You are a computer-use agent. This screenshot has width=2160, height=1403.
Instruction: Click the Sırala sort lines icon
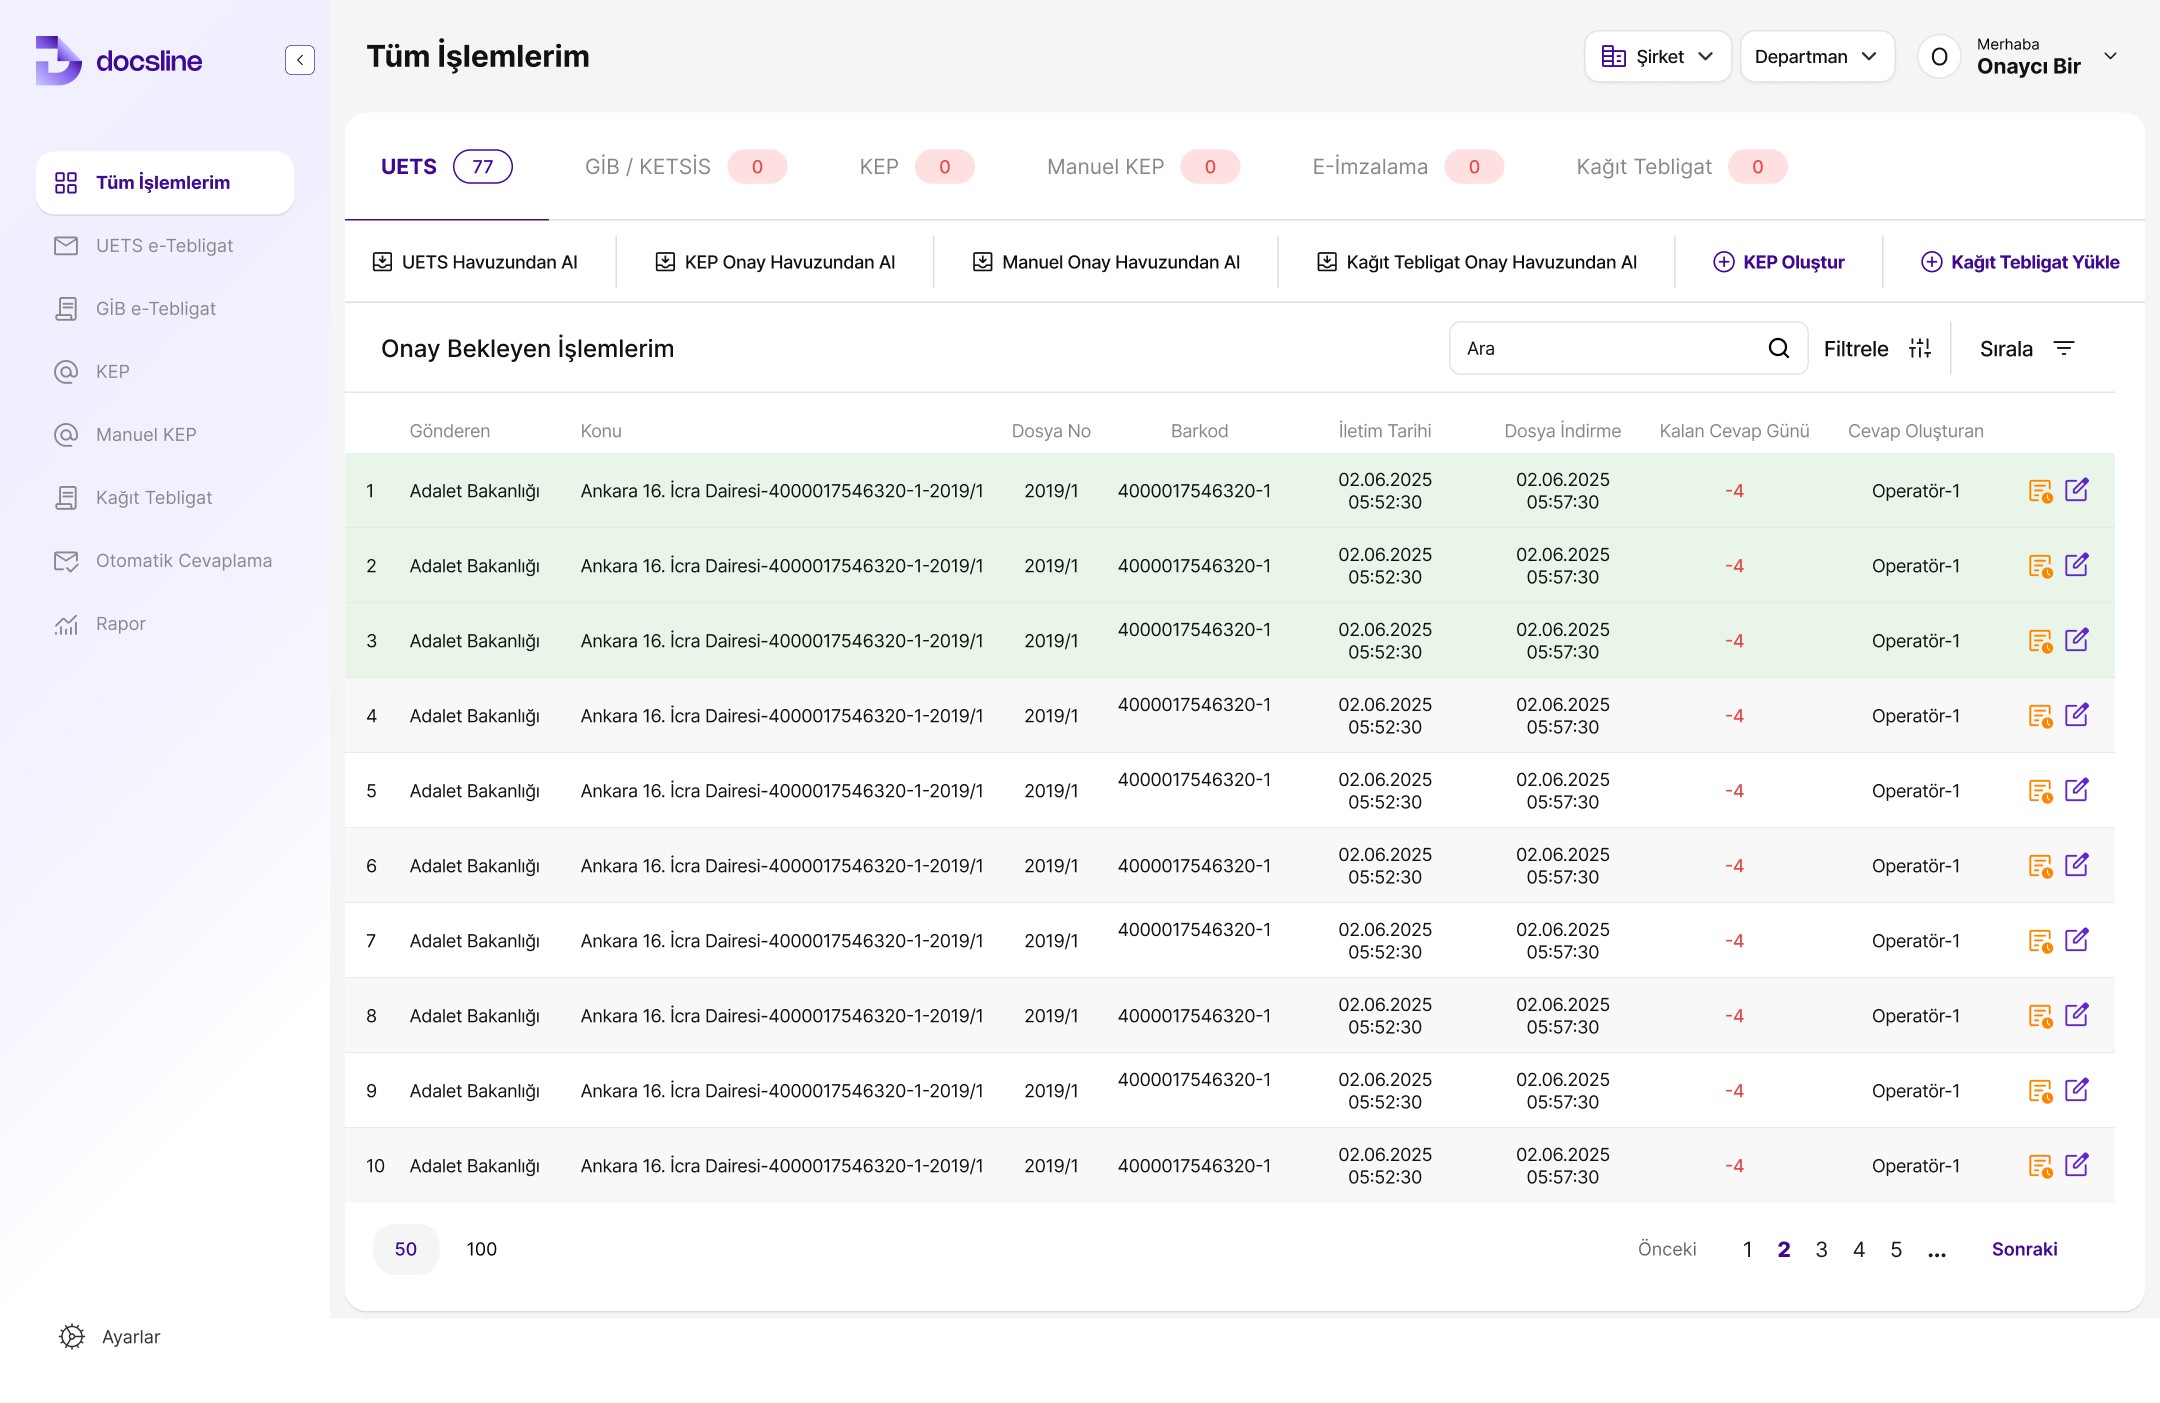pyautogui.click(x=2064, y=348)
